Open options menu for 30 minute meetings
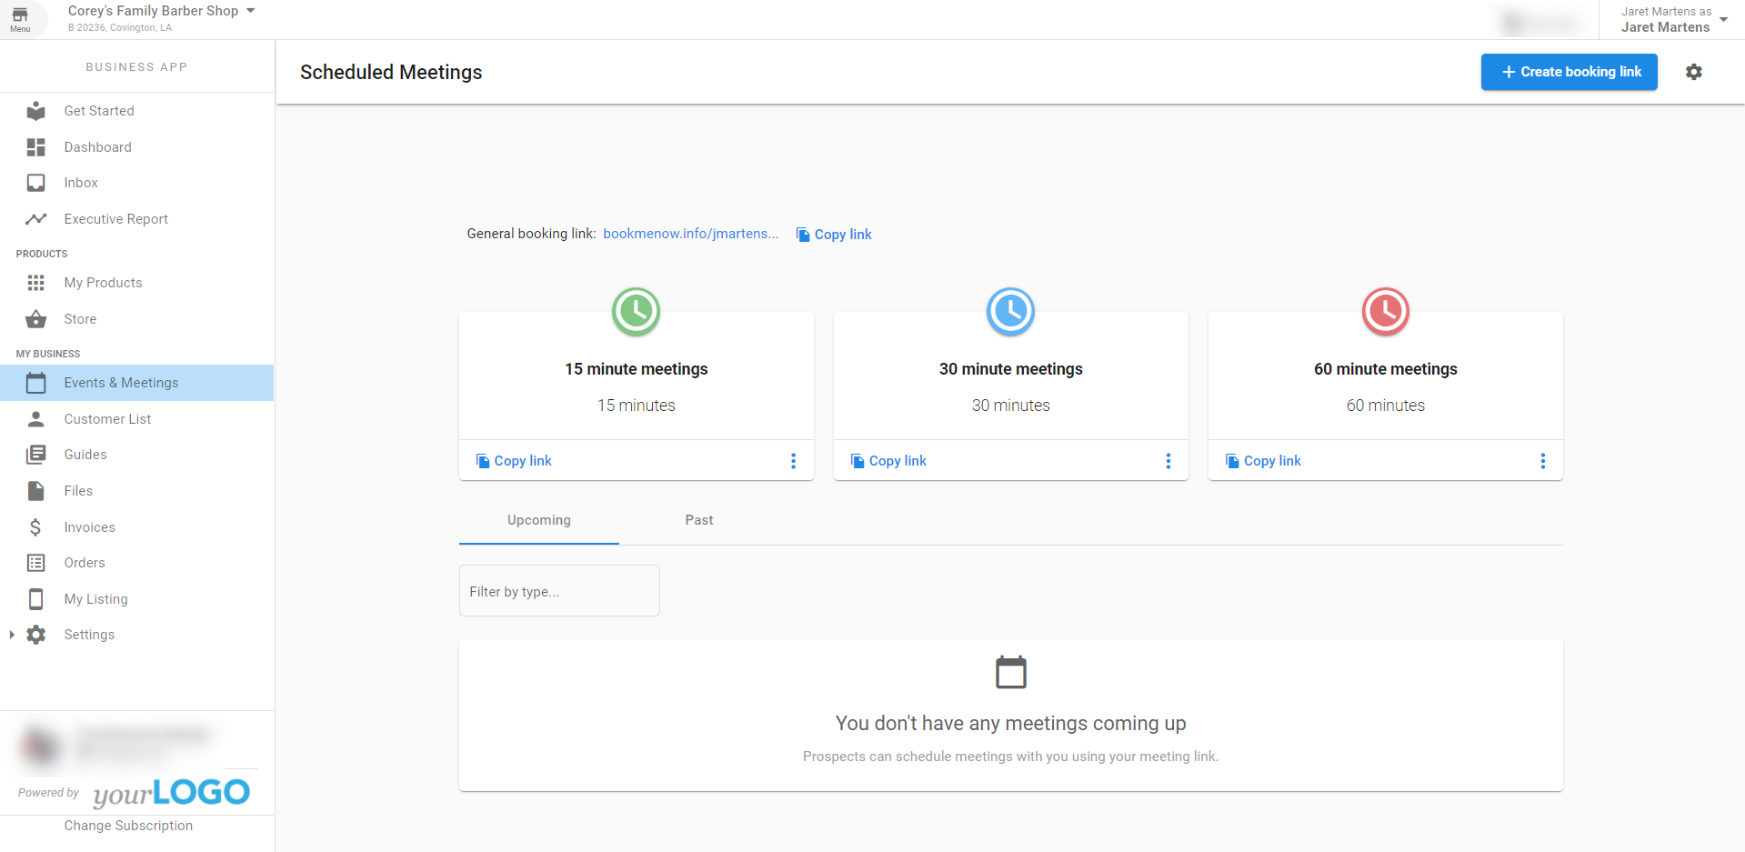The height and width of the screenshot is (852, 1745). [1167, 461]
